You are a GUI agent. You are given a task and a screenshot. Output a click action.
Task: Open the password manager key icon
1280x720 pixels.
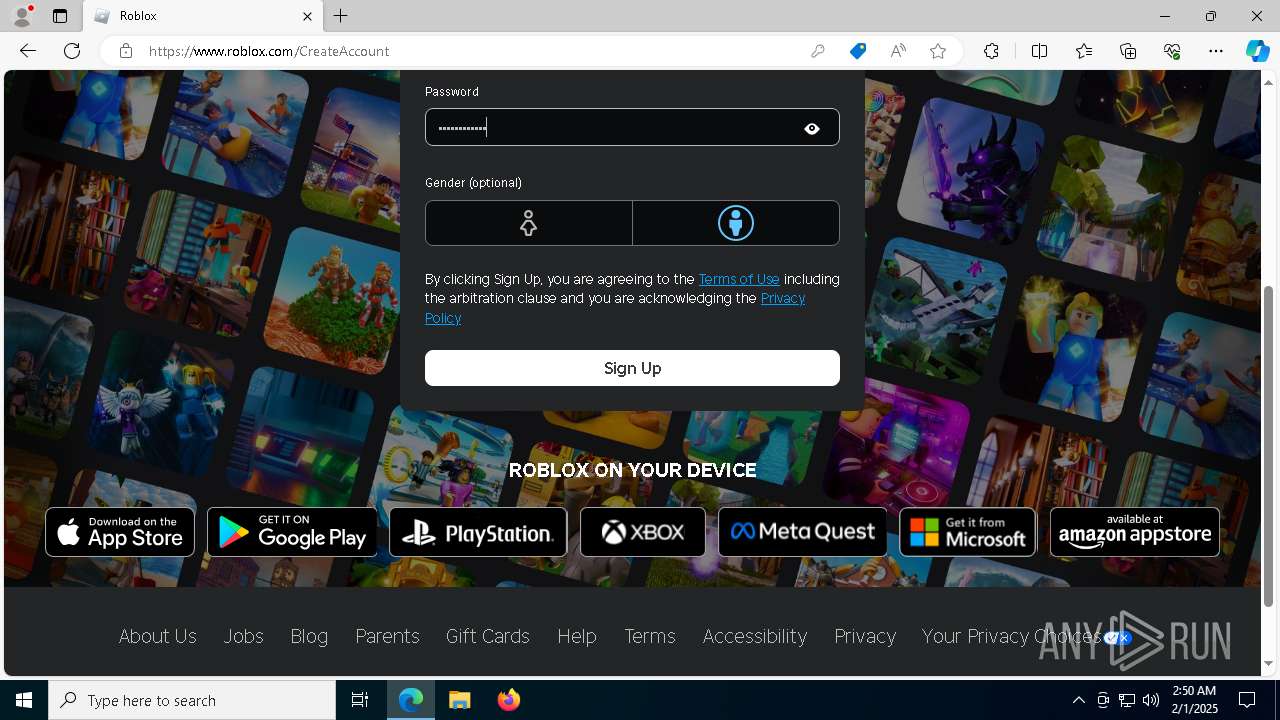tap(818, 51)
